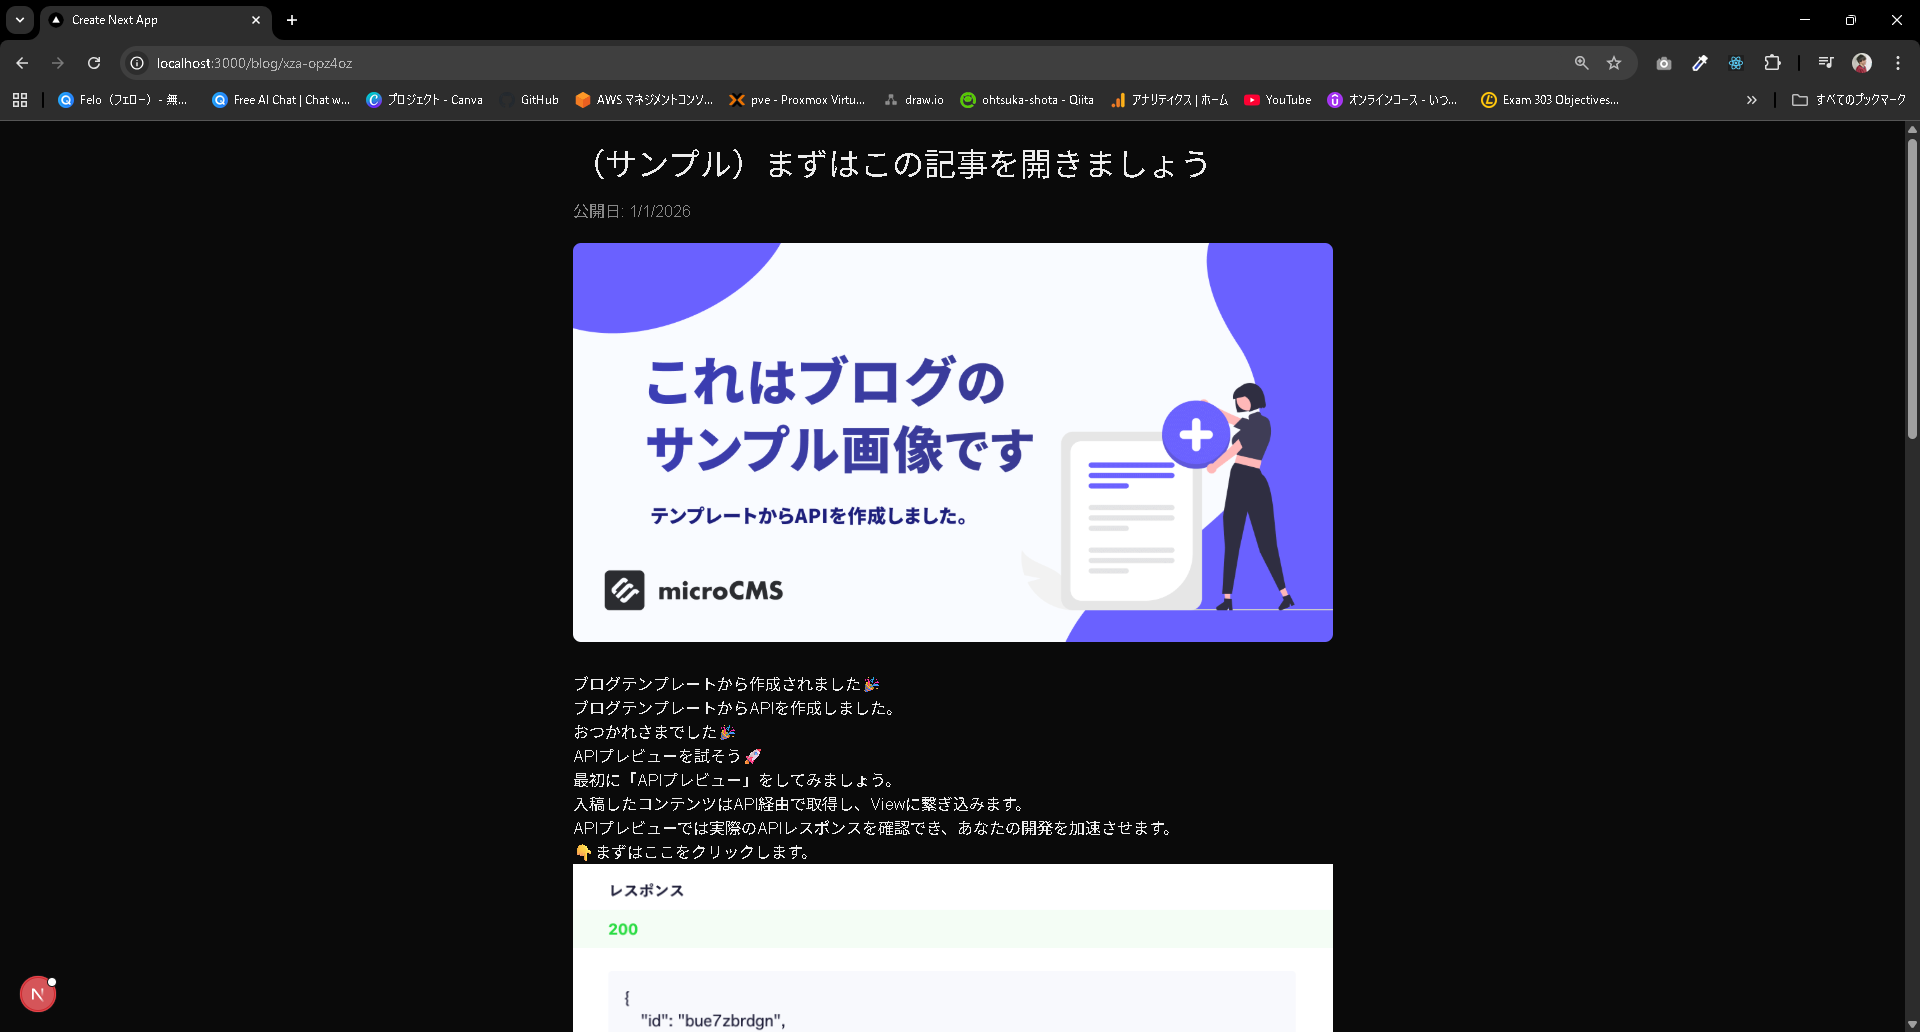The width and height of the screenshot is (1920, 1032).
Task: Open the Extensions puzzle icon
Action: (1772, 63)
